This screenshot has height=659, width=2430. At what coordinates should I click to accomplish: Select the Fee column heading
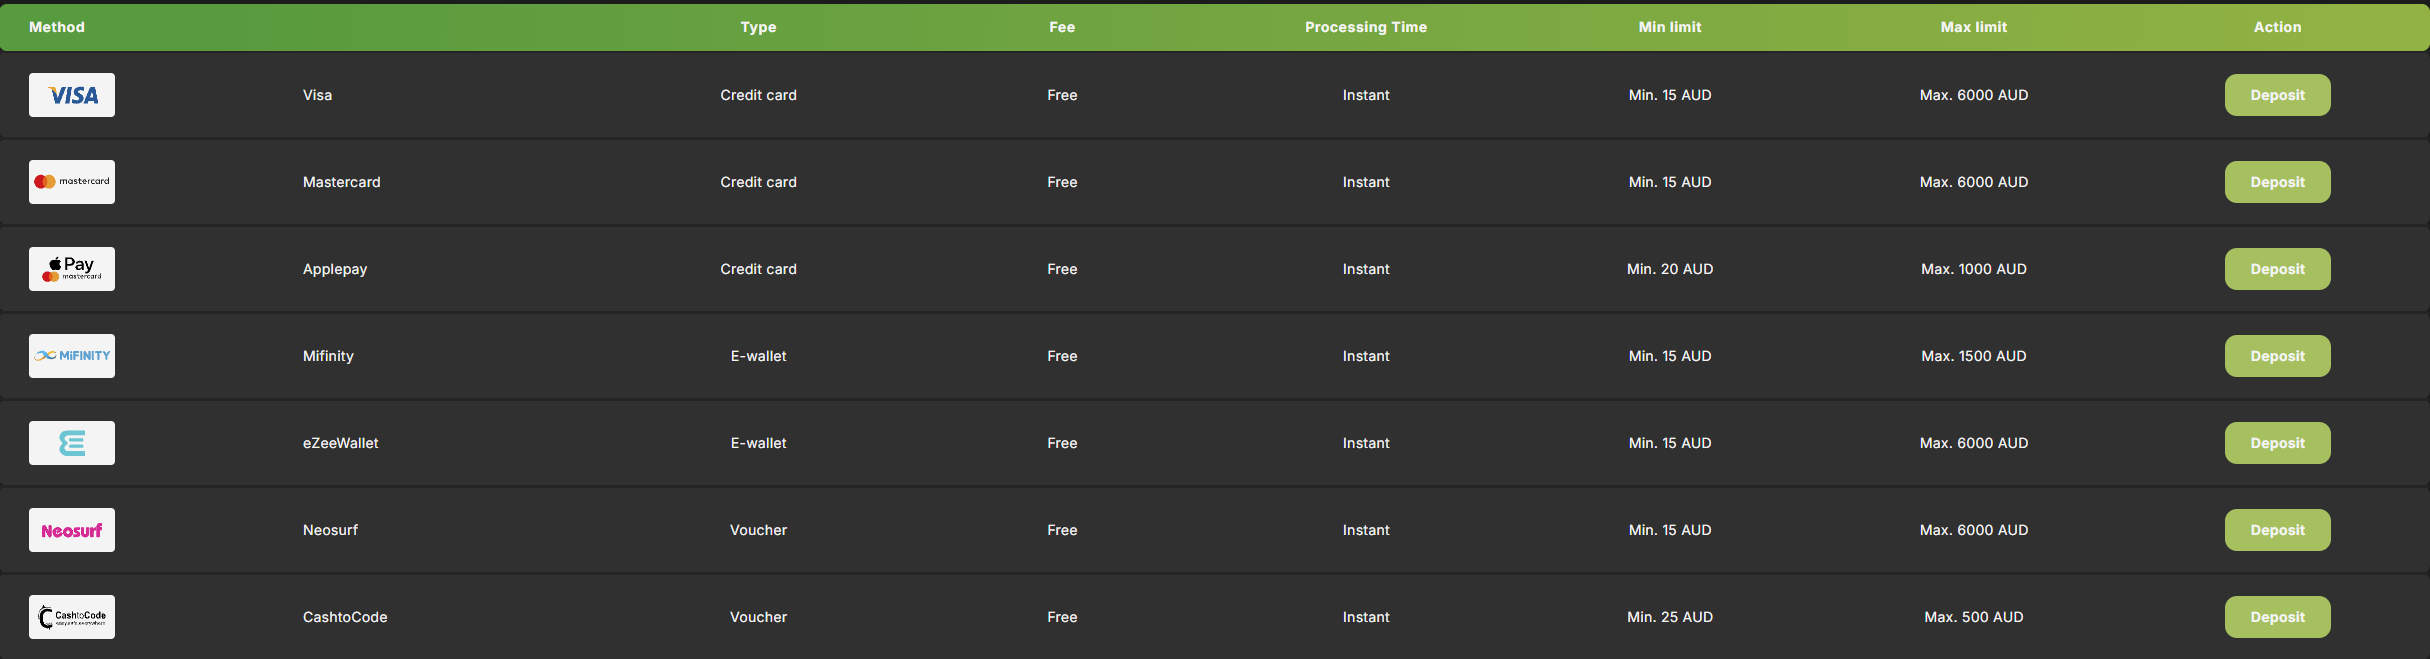pyautogui.click(x=1061, y=27)
